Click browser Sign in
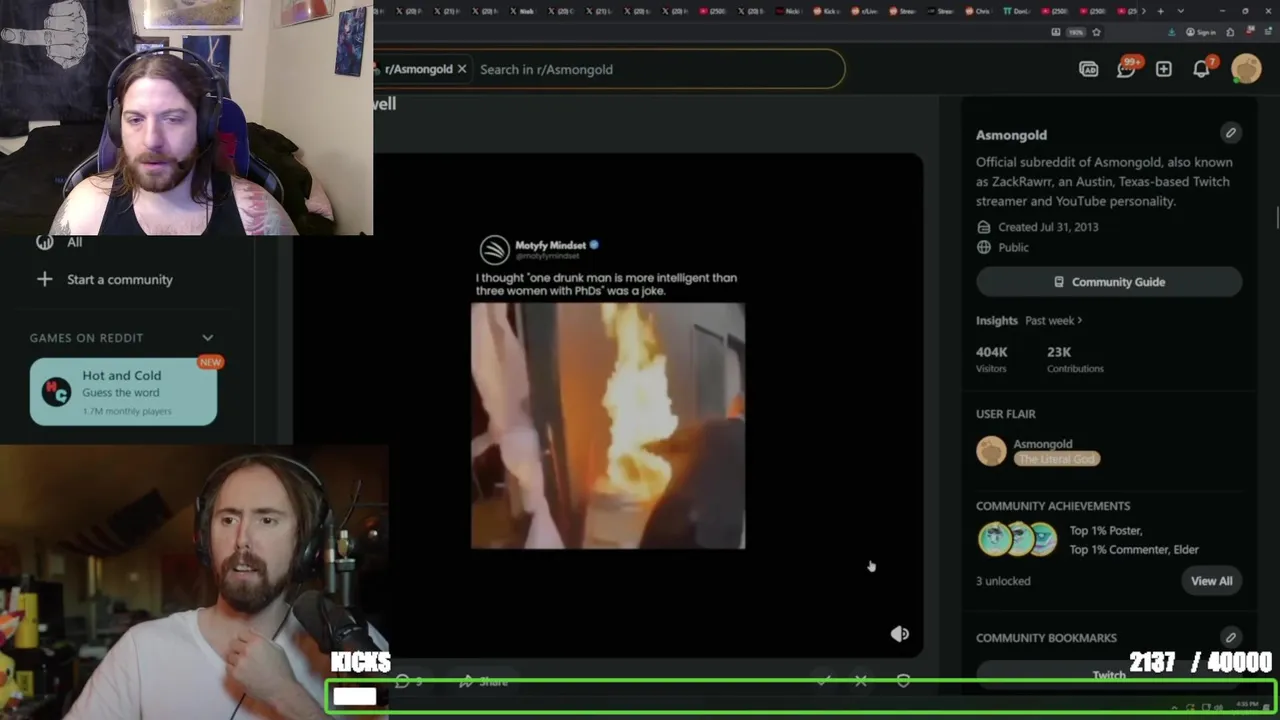The width and height of the screenshot is (1280, 720). click(x=1201, y=32)
